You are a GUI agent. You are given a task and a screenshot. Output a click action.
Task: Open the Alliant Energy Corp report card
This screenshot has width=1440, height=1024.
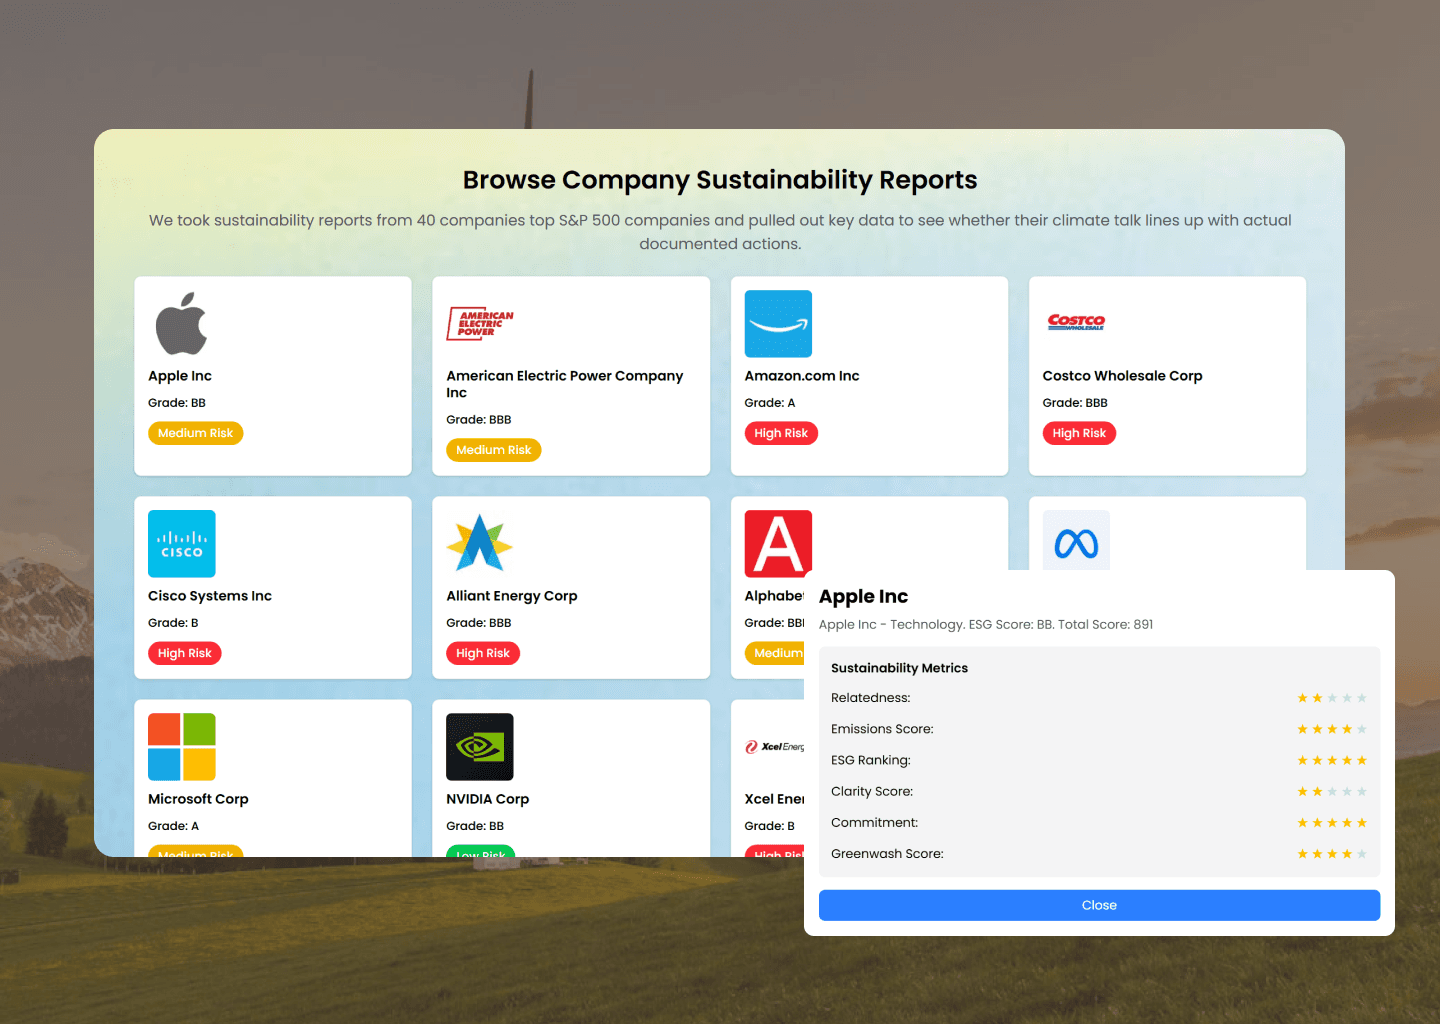(571, 588)
